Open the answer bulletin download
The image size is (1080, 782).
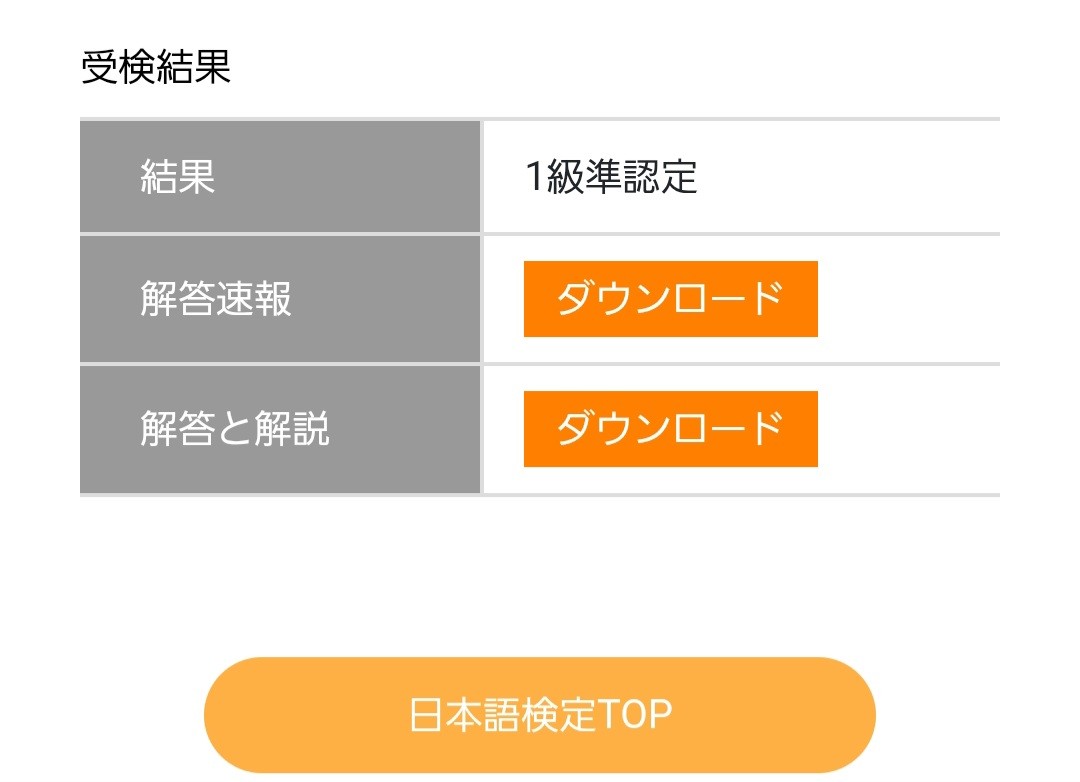coord(670,299)
